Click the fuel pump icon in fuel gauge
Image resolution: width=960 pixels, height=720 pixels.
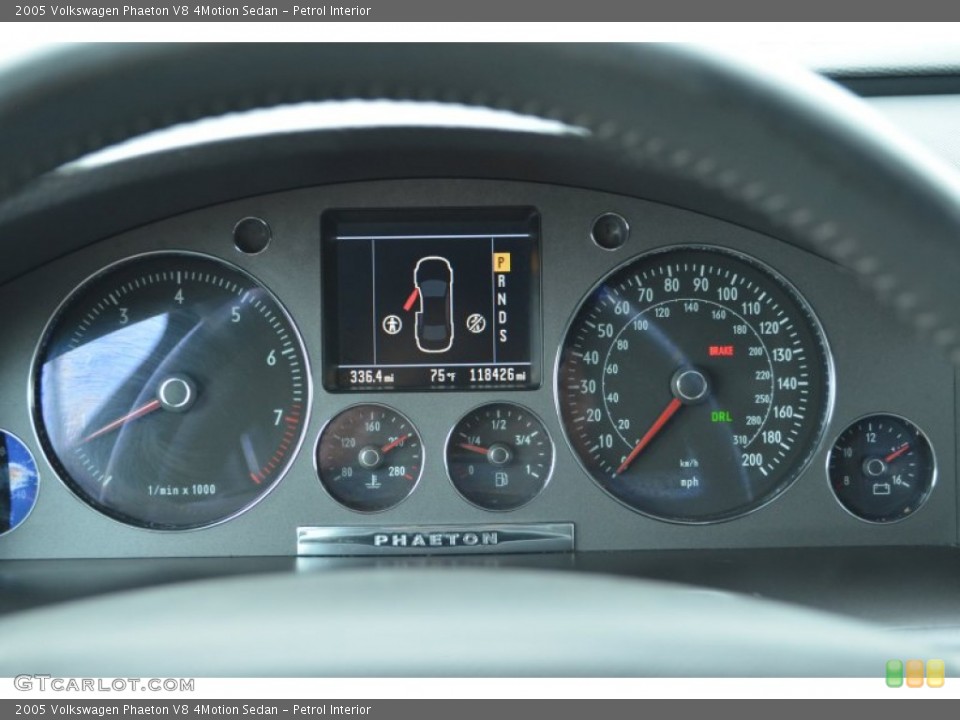(501, 479)
